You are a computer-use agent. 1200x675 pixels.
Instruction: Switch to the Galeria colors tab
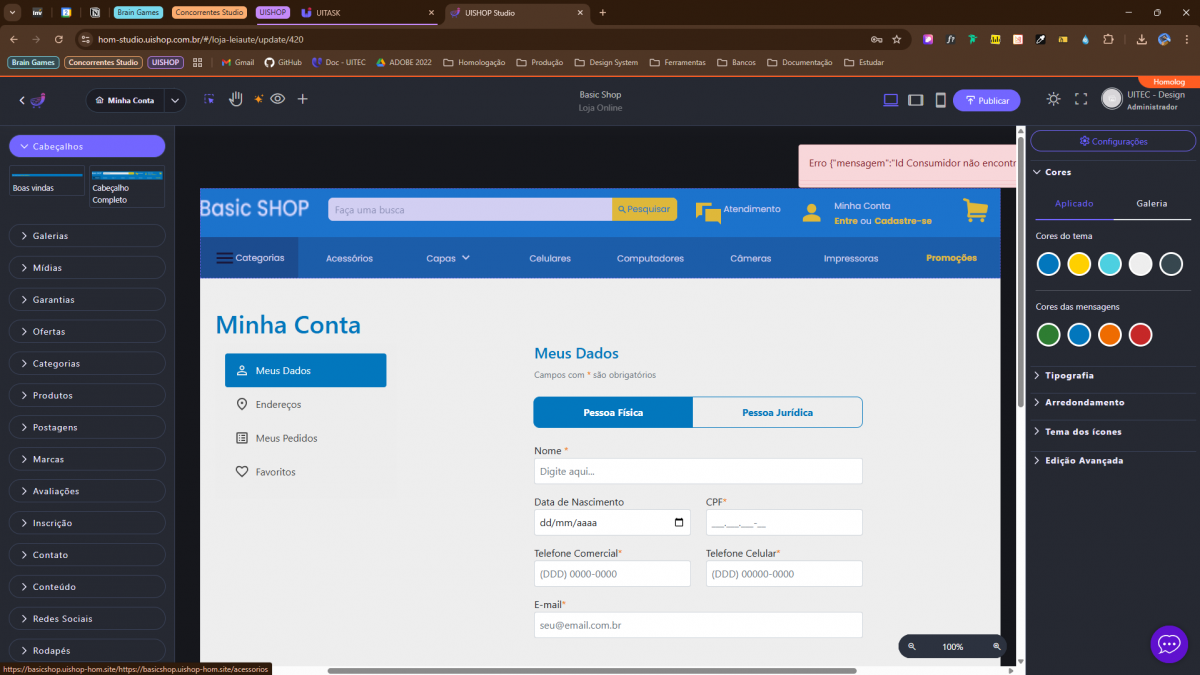point(1151,203)
